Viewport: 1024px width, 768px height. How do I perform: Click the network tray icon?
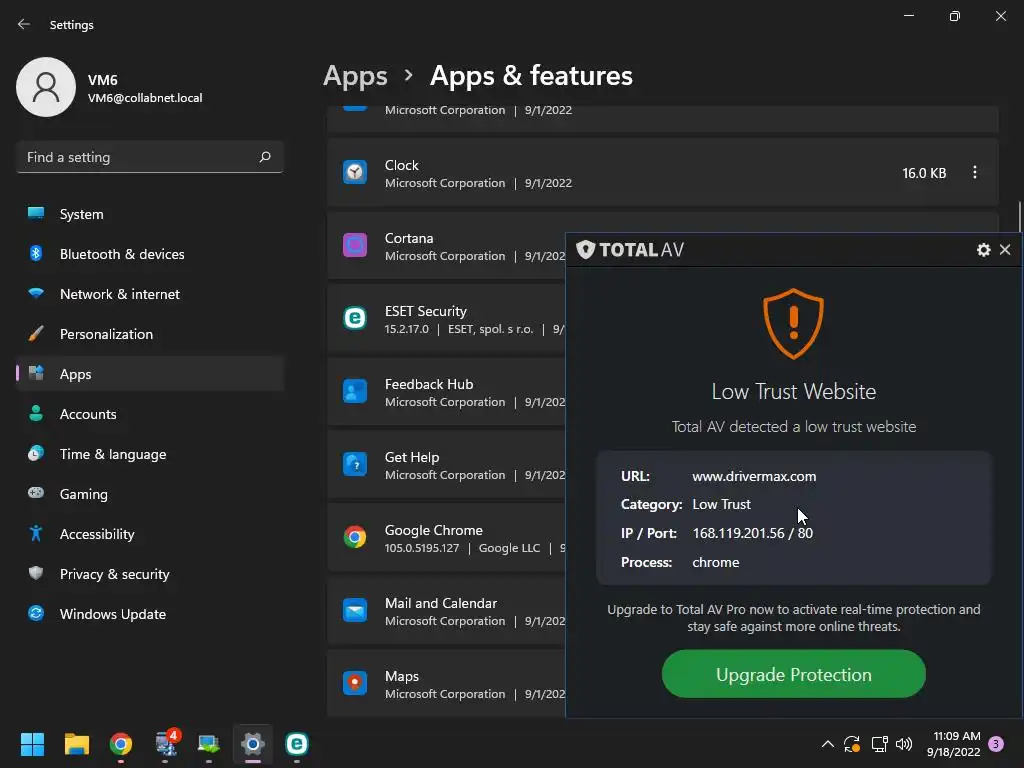click(879, 744)
